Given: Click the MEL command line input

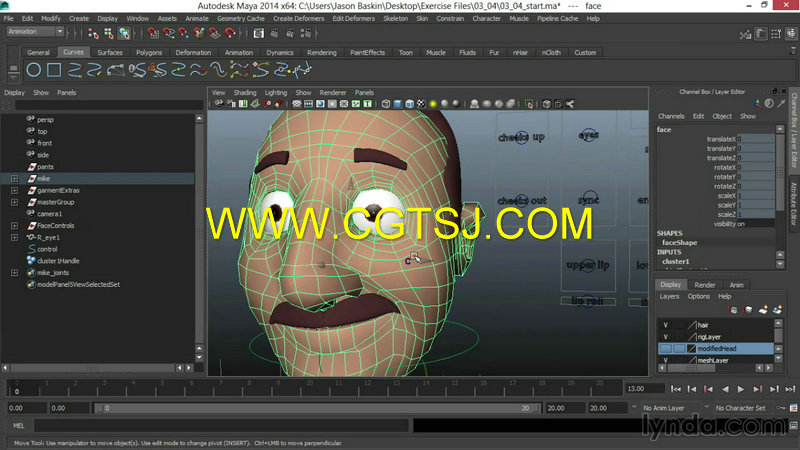Looking at the screenshot, I should pyautogui.click(x=221, y=426).
